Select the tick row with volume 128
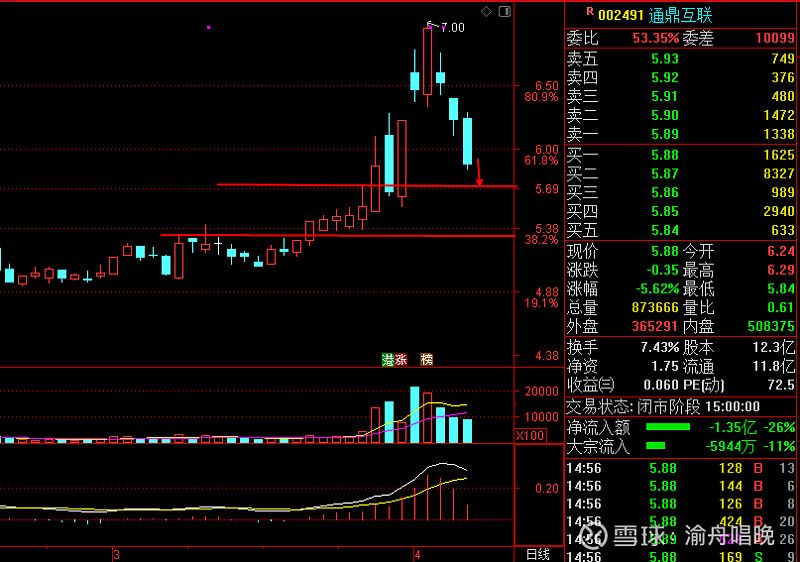This screenshot has width=800, height=562. 681,468
